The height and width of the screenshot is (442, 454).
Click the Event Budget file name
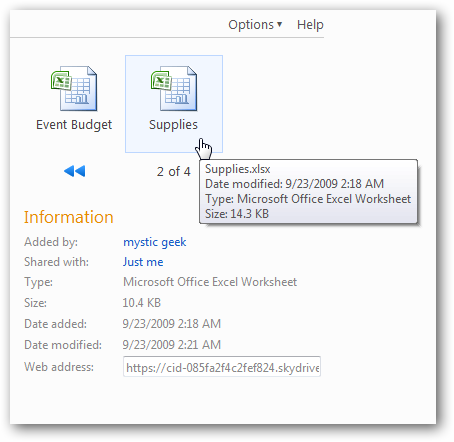[x=74, y=125]
